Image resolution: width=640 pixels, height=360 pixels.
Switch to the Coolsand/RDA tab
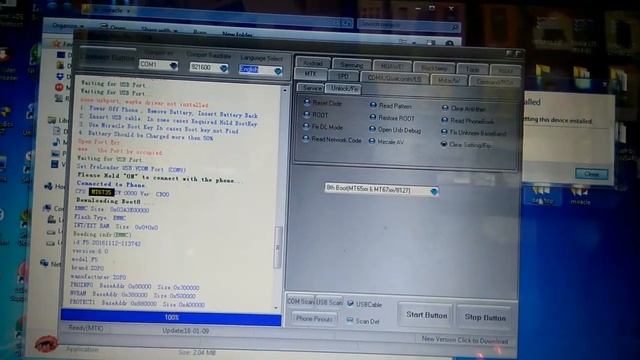(x=494, y=82)
